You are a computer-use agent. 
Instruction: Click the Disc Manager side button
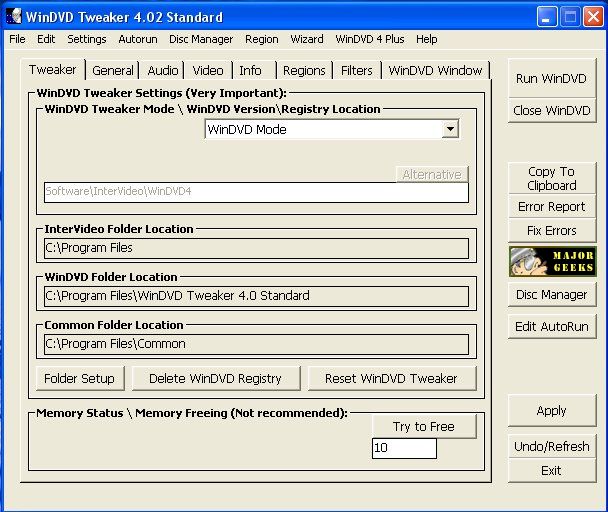551,295
